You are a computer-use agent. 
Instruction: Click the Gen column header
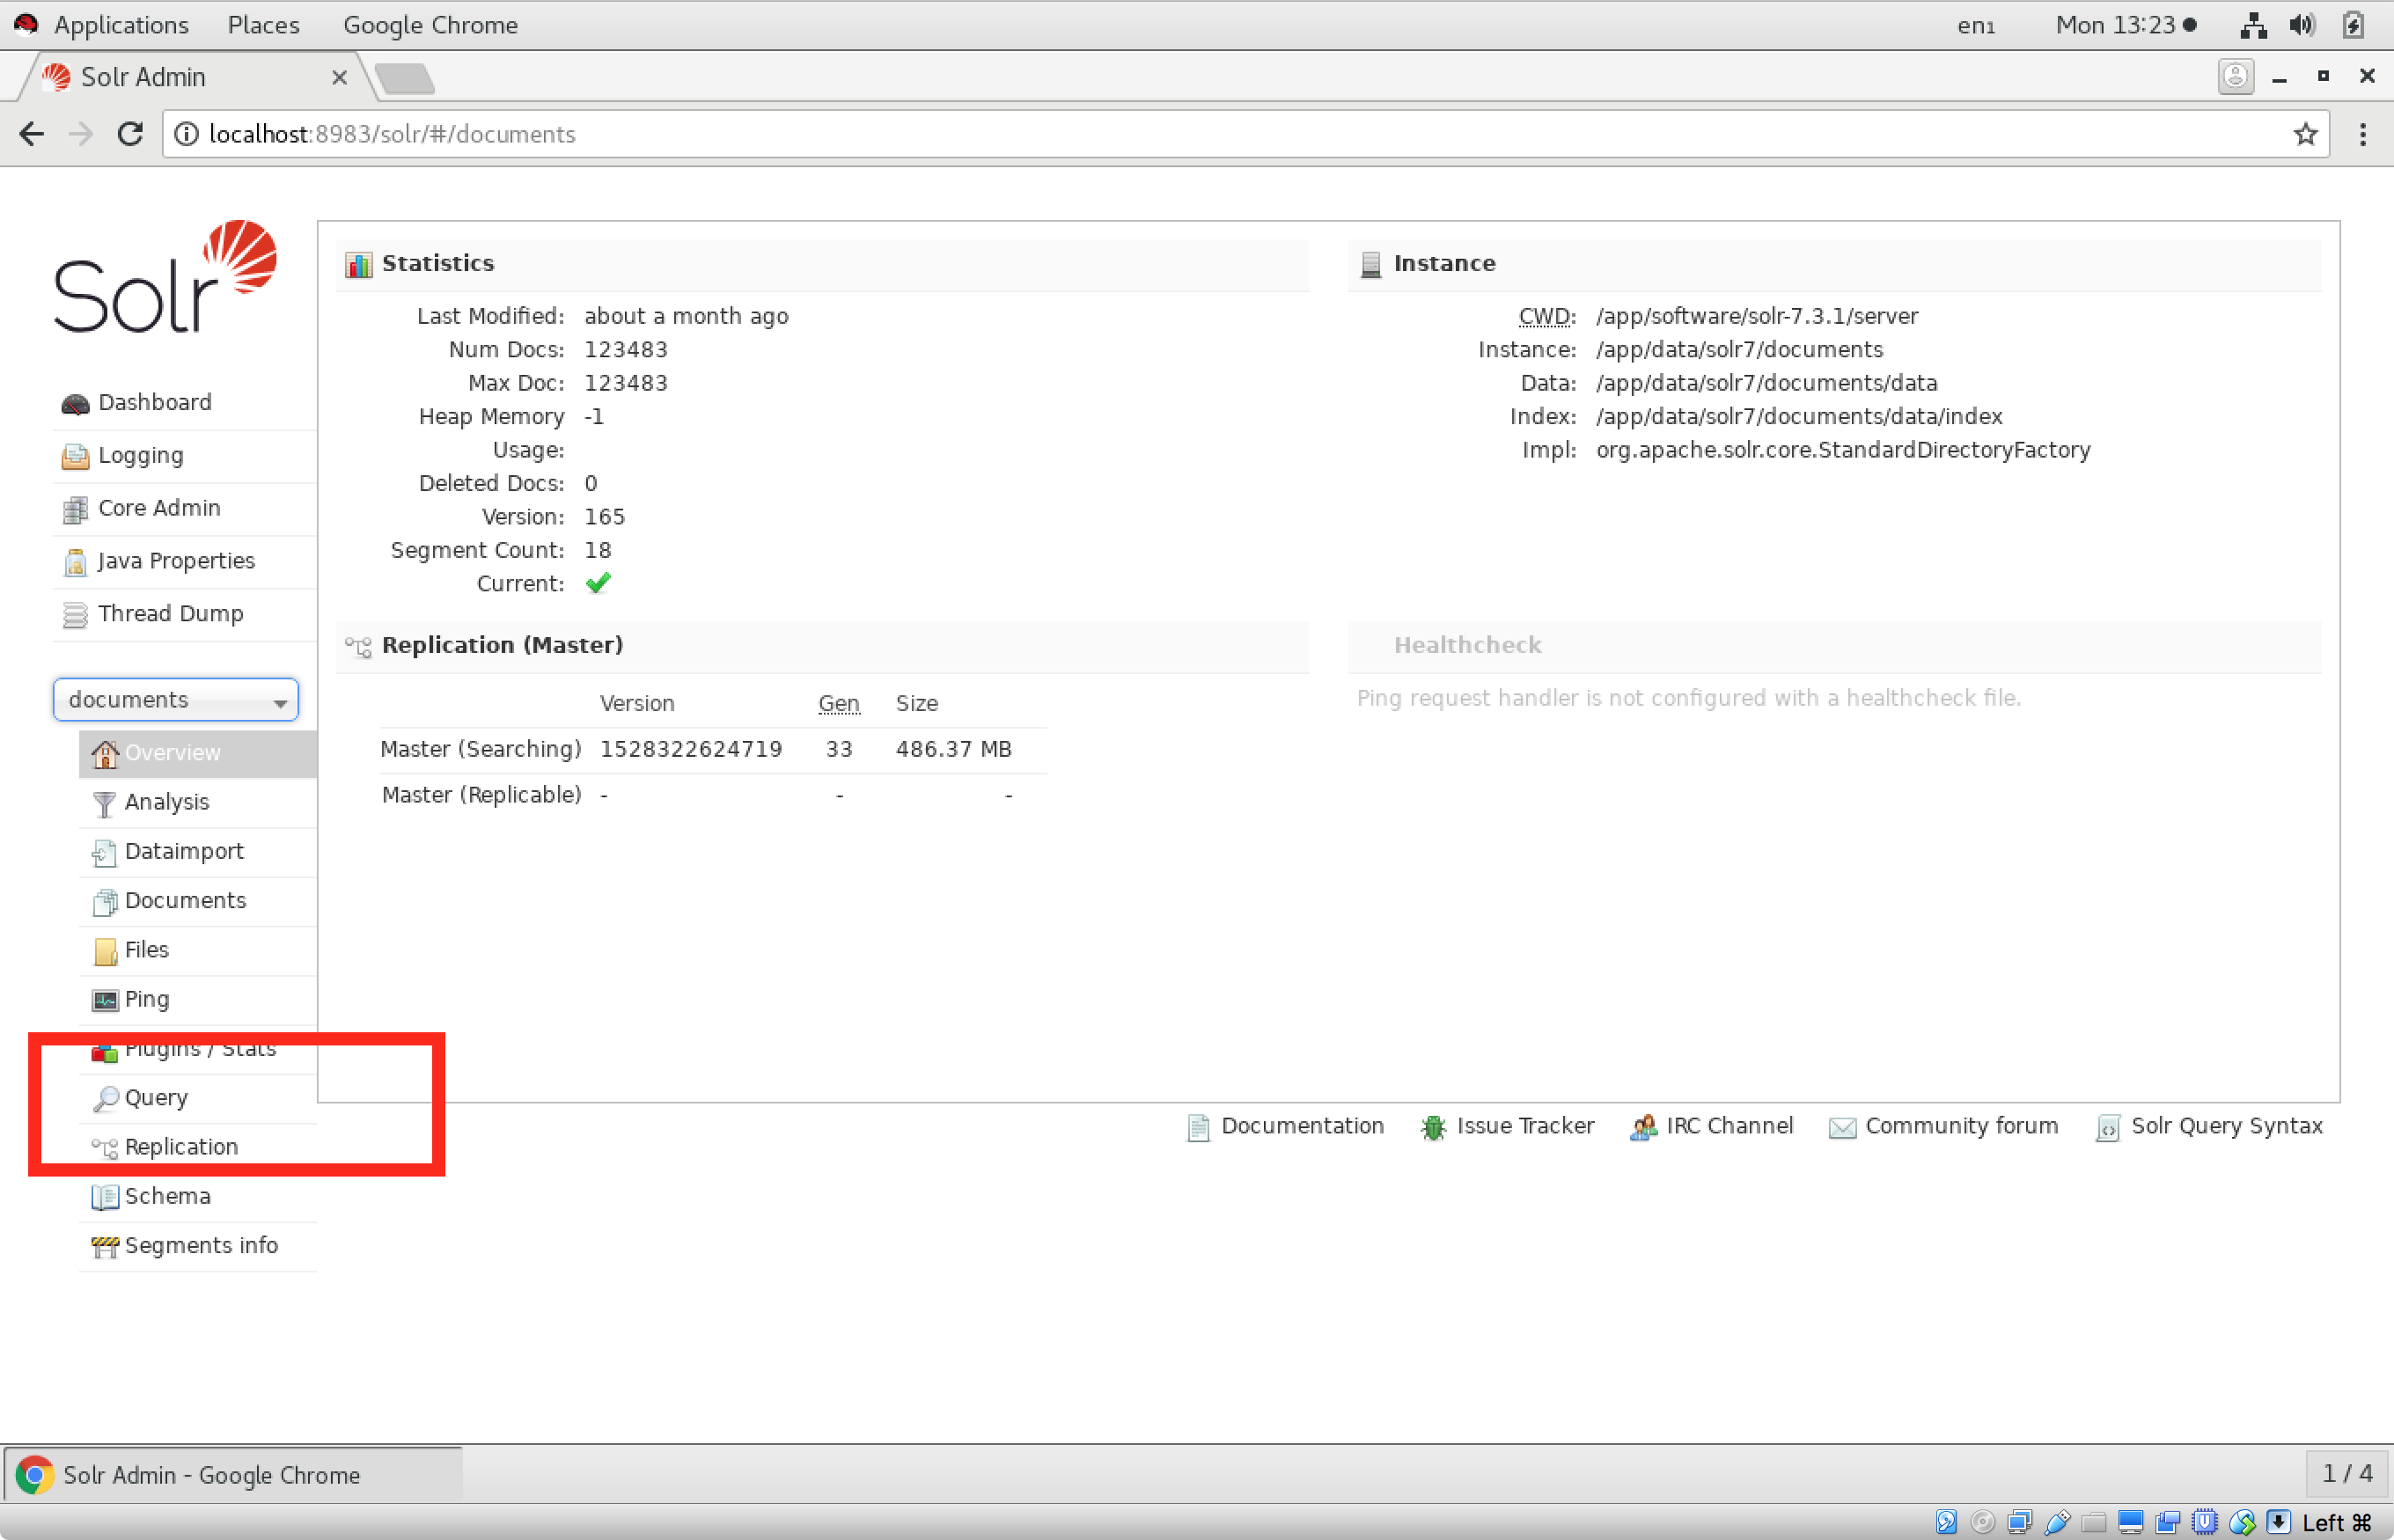[x=839, y=703]
